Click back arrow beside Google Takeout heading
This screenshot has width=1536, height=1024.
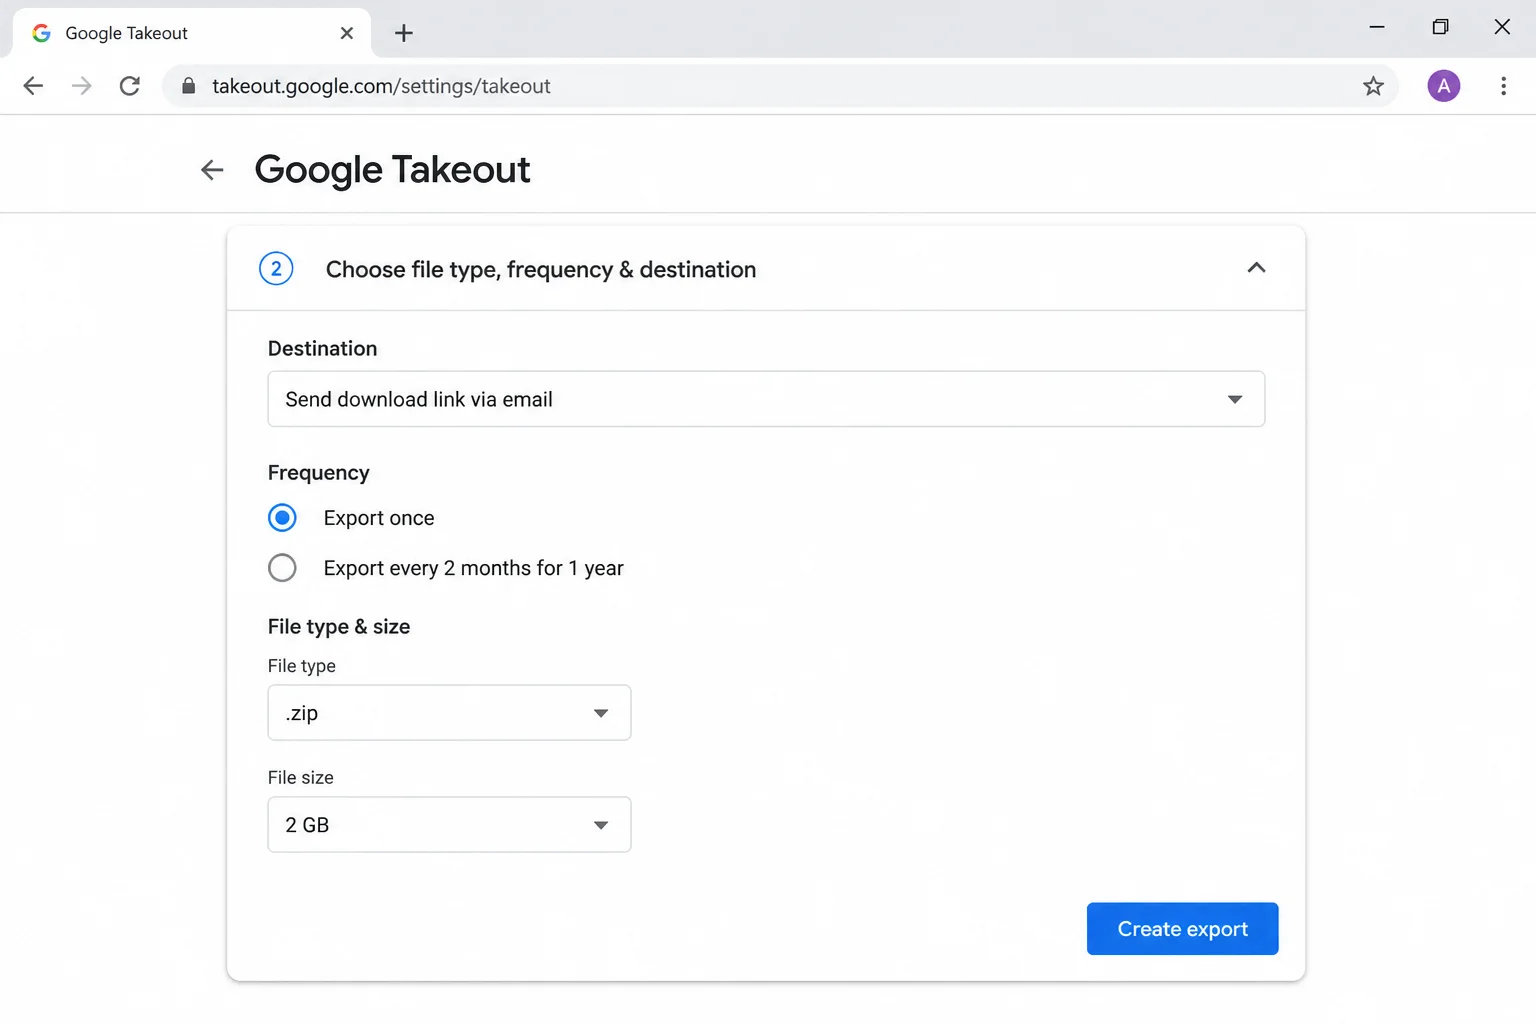point(212,170)
